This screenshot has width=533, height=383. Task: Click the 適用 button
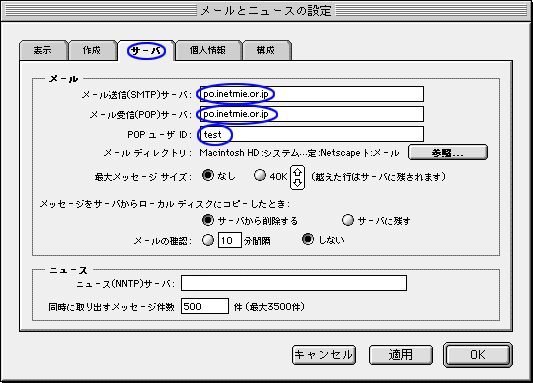(x=401, y=355)
